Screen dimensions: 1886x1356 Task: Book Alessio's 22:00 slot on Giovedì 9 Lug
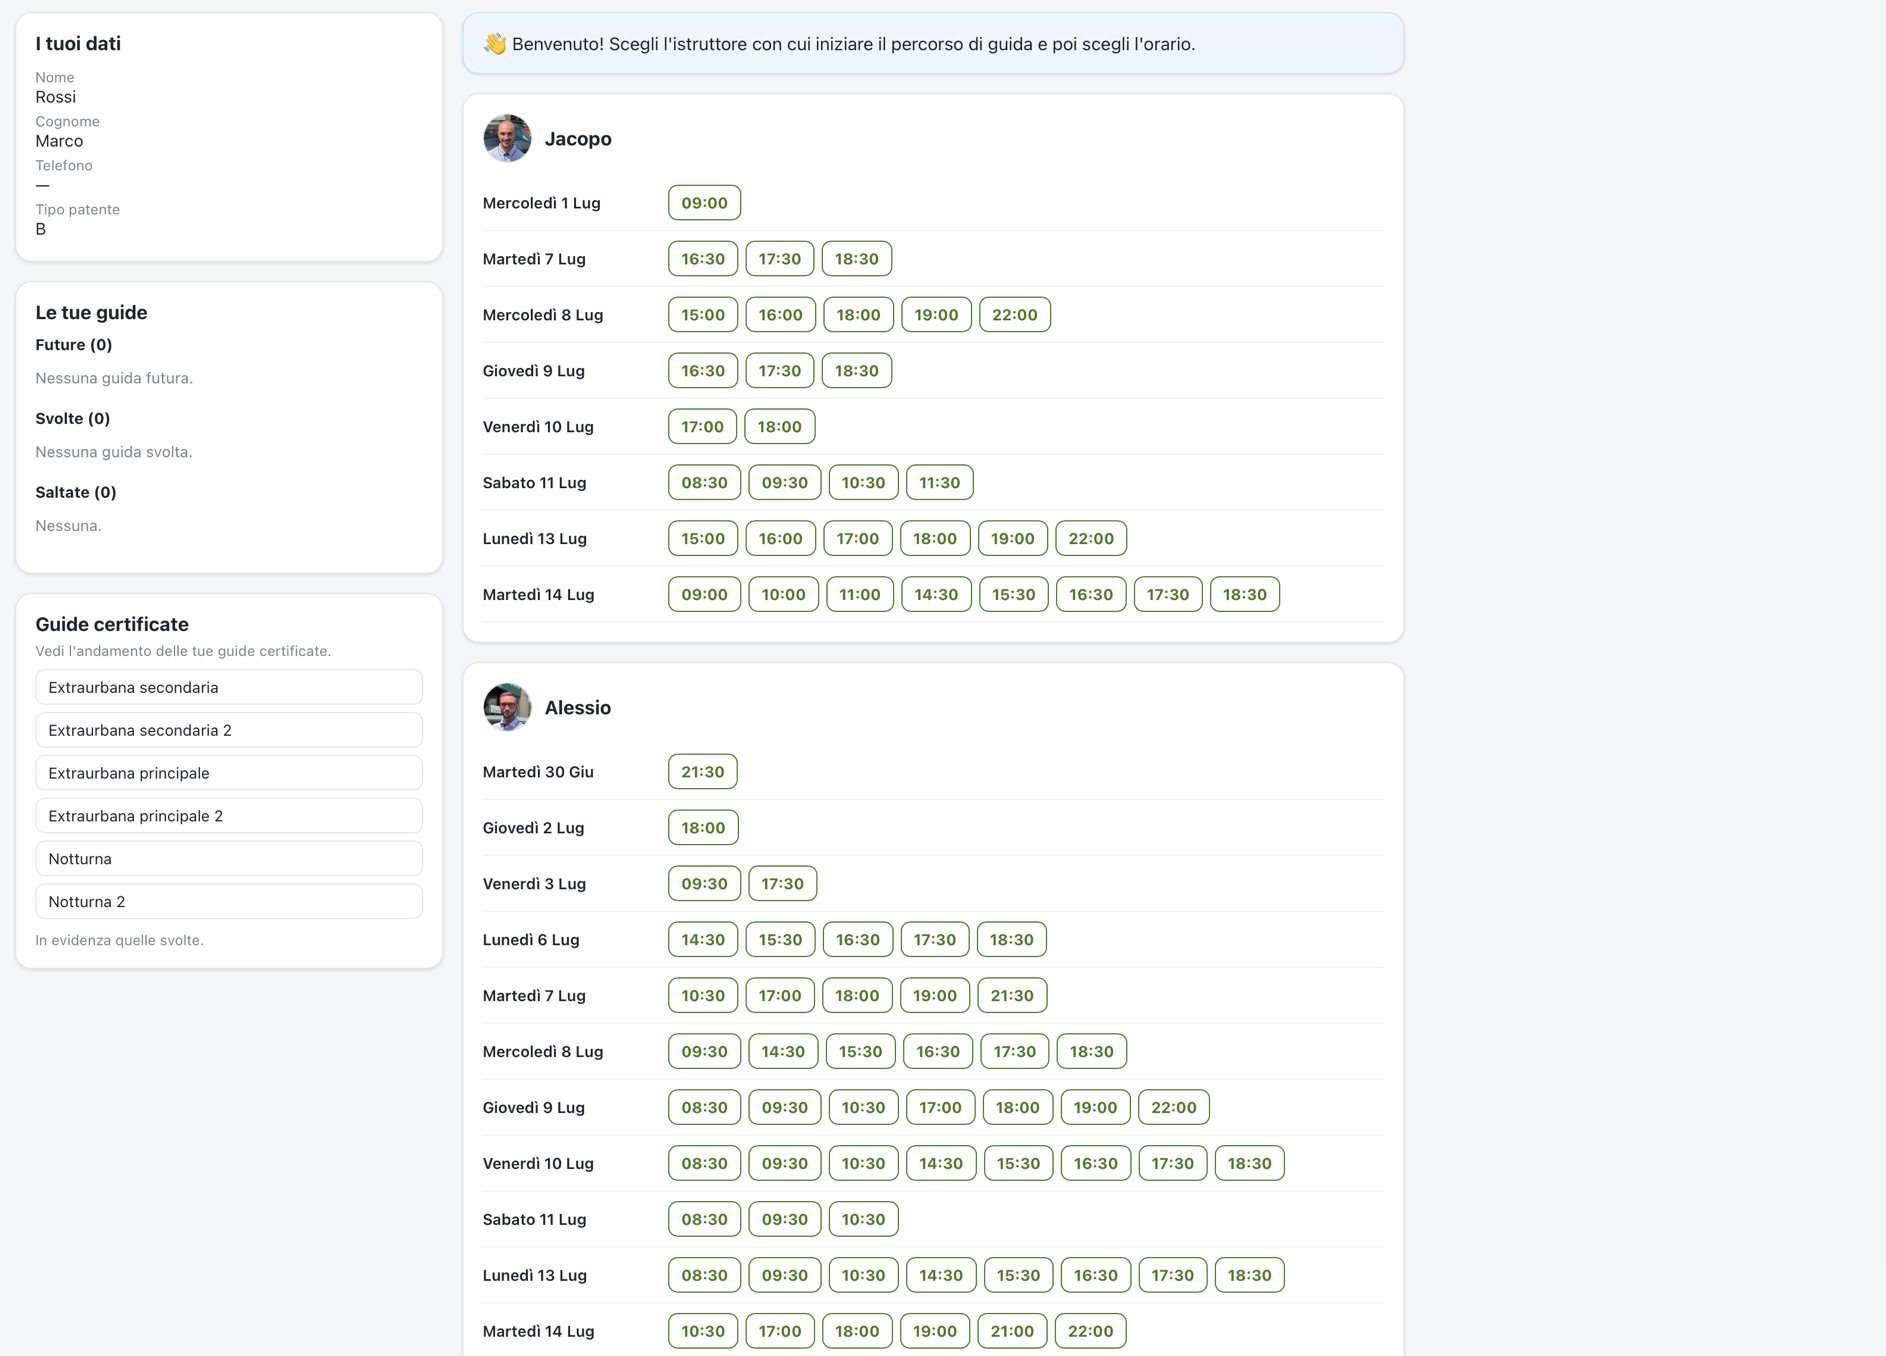coord(1173,1108)
